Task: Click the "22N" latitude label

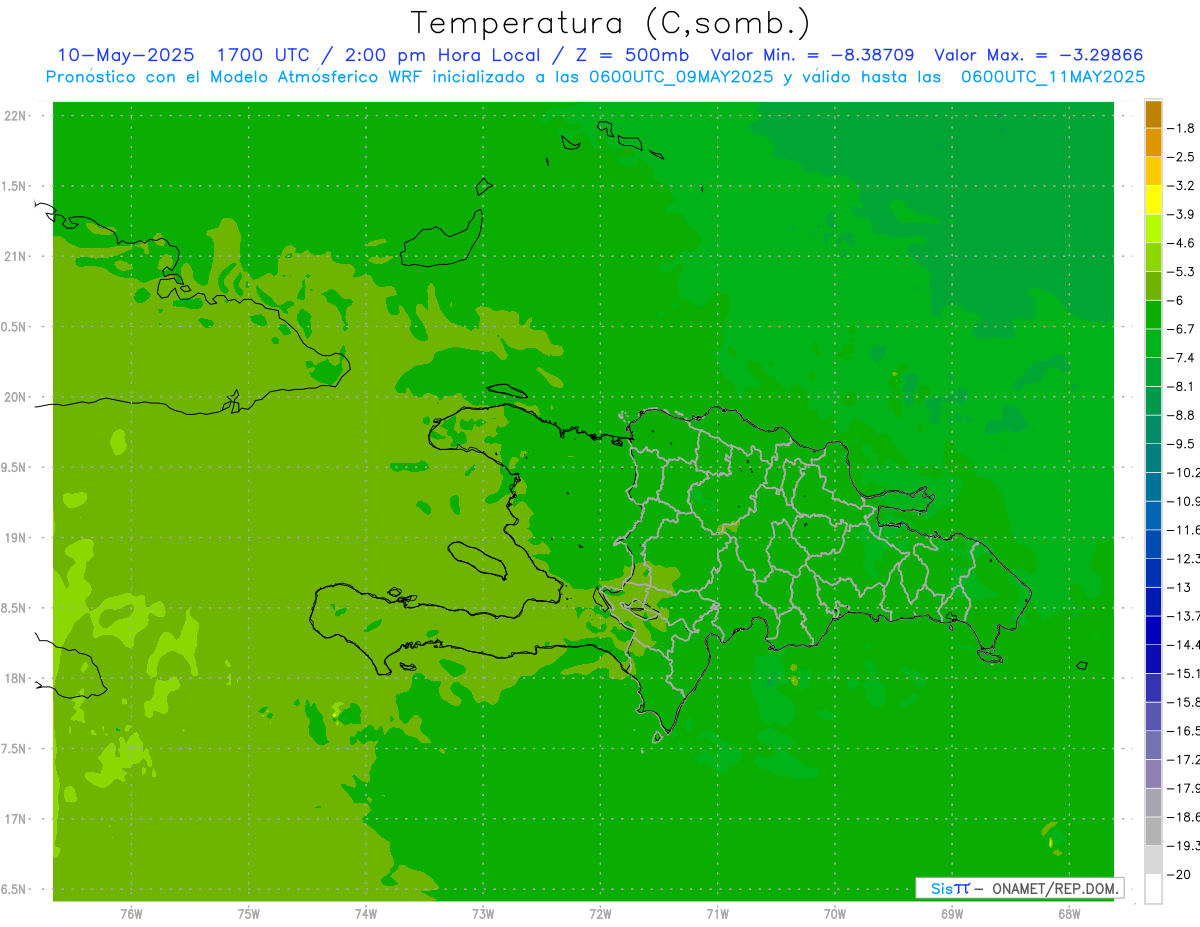Action: (x=16, y=116)
